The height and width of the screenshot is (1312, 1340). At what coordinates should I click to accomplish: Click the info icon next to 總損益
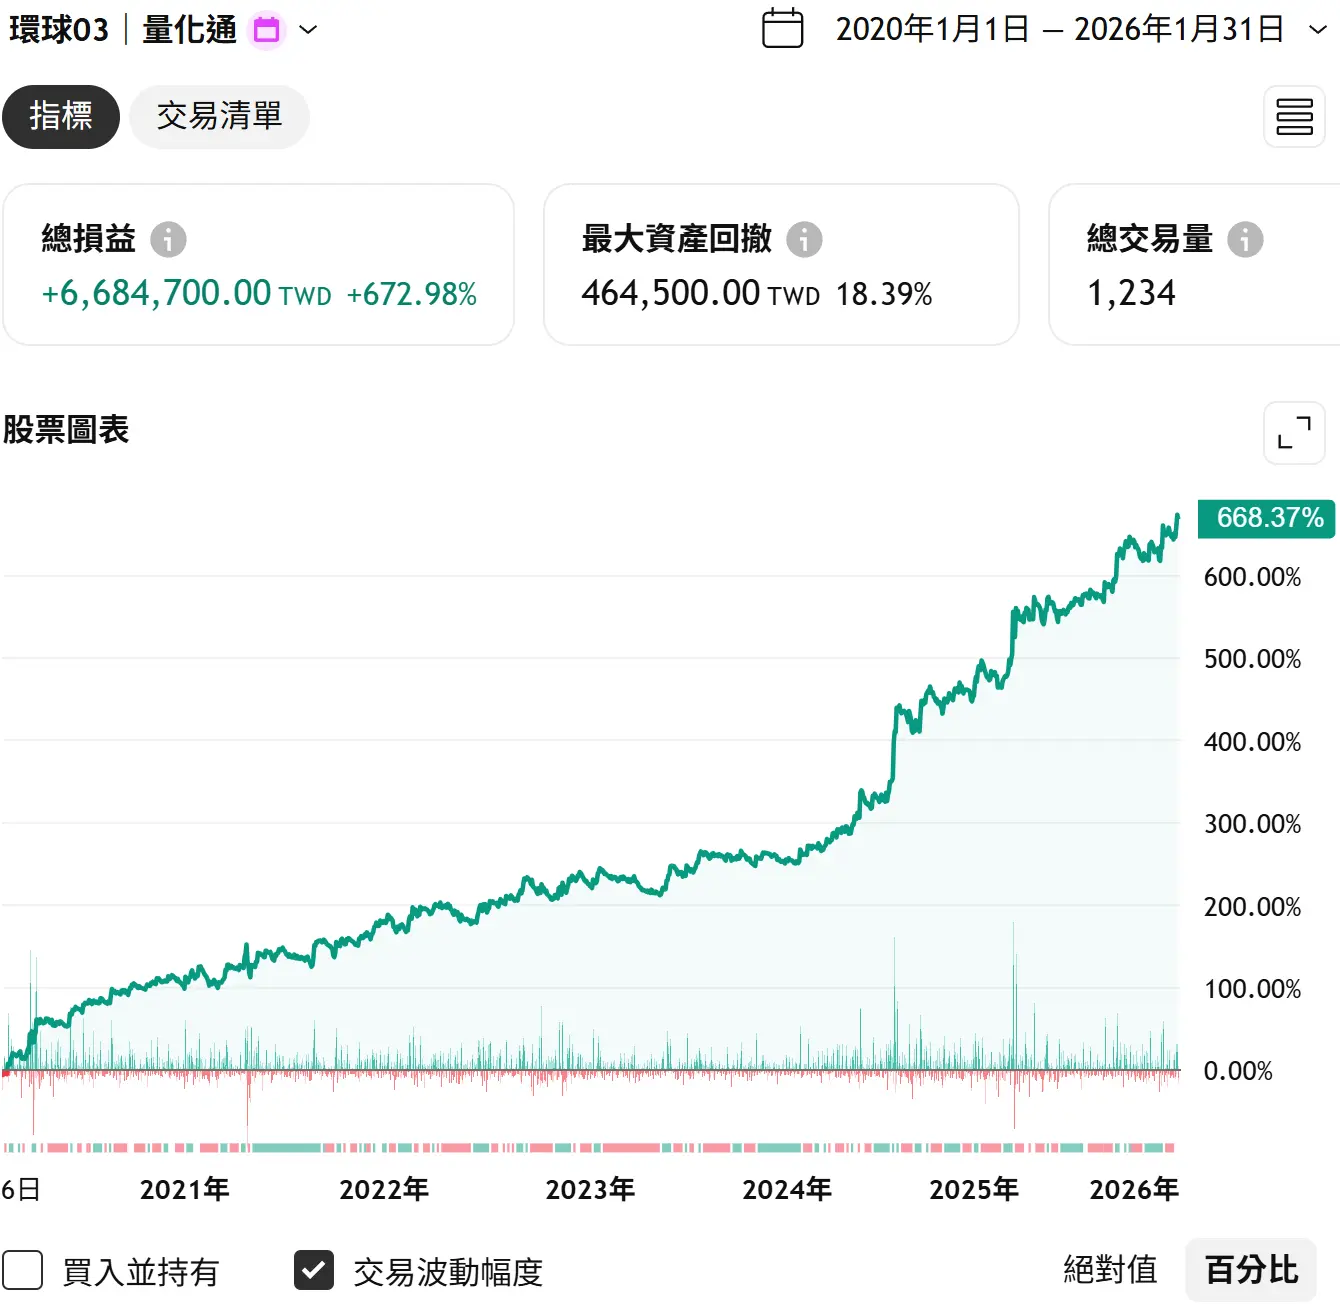pos(168,240)
